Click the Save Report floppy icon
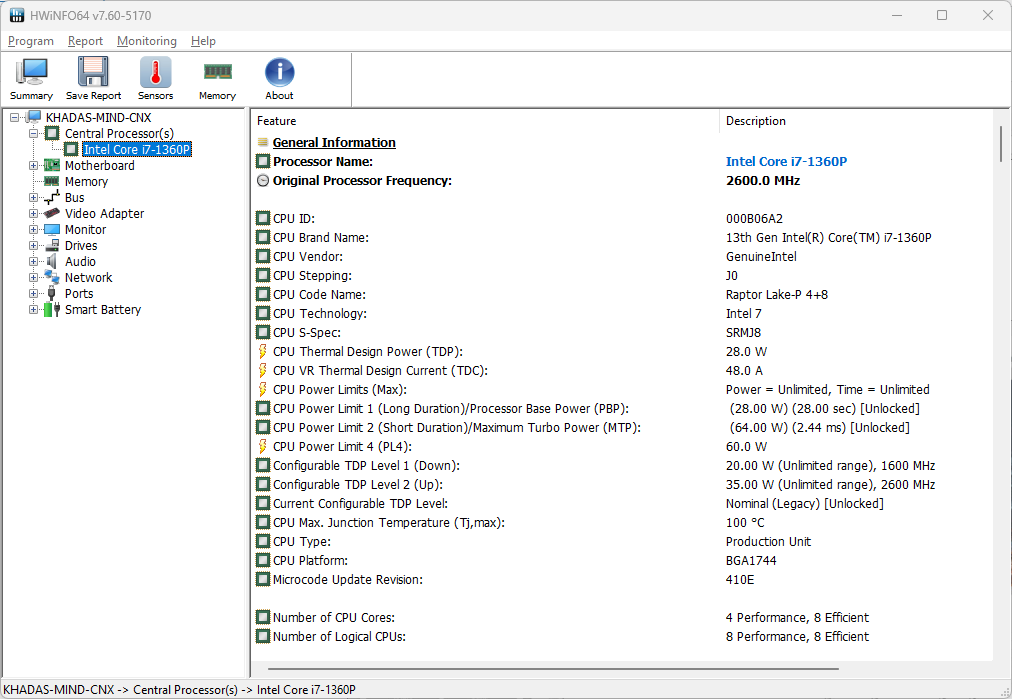Viewport: 1012px width, 699px height. coord(93,72)
